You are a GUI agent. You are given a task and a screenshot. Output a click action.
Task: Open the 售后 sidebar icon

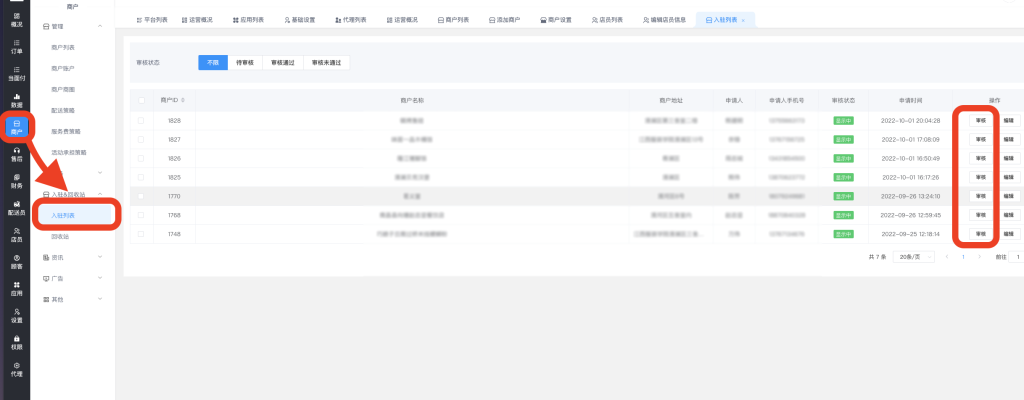point(16,153)
